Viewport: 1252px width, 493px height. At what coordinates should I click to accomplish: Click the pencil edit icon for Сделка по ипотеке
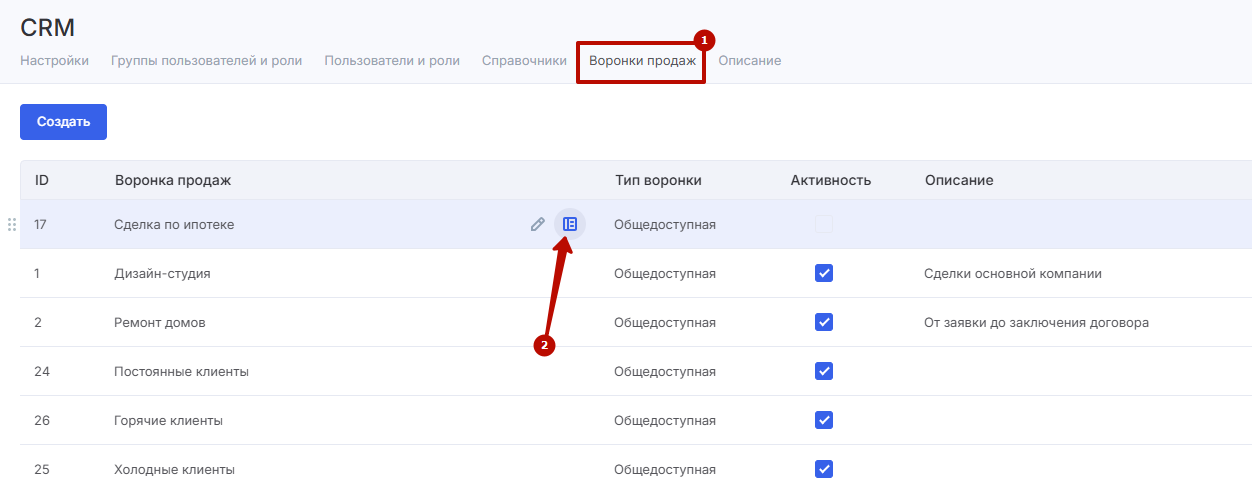click(537, 225)
